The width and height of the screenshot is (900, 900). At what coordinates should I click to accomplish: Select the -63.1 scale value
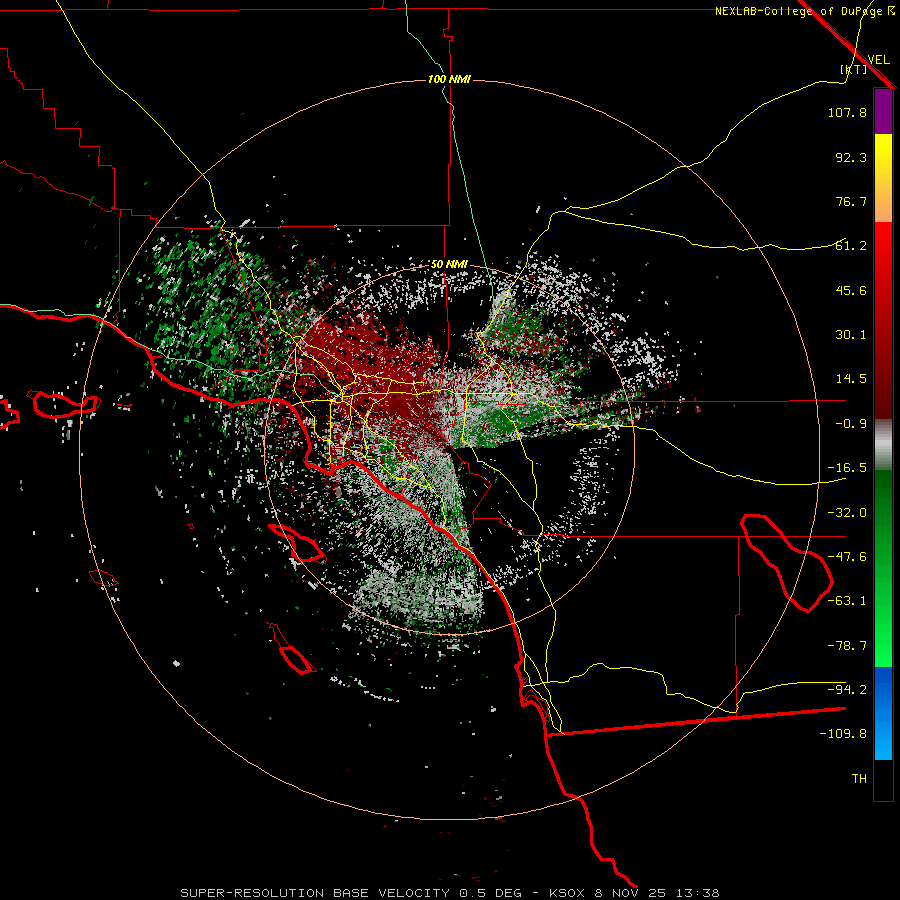[847, 601]
